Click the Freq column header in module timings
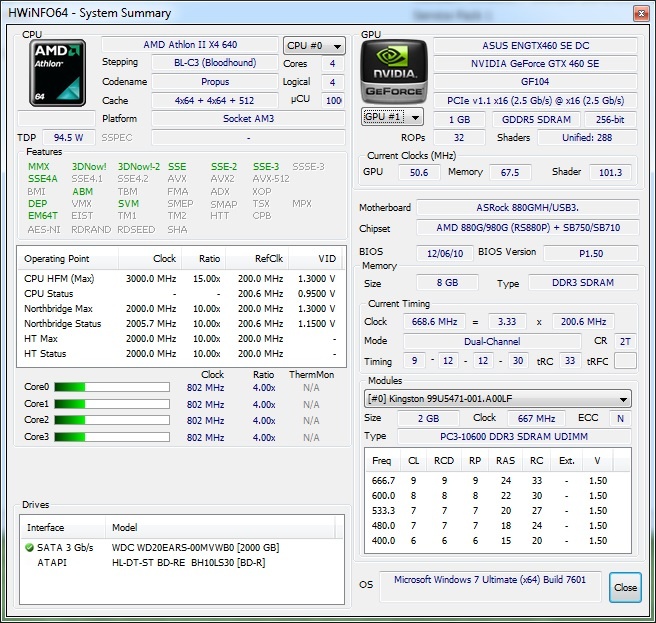Viewport: 656px width, 623px height. click(382, 461)
